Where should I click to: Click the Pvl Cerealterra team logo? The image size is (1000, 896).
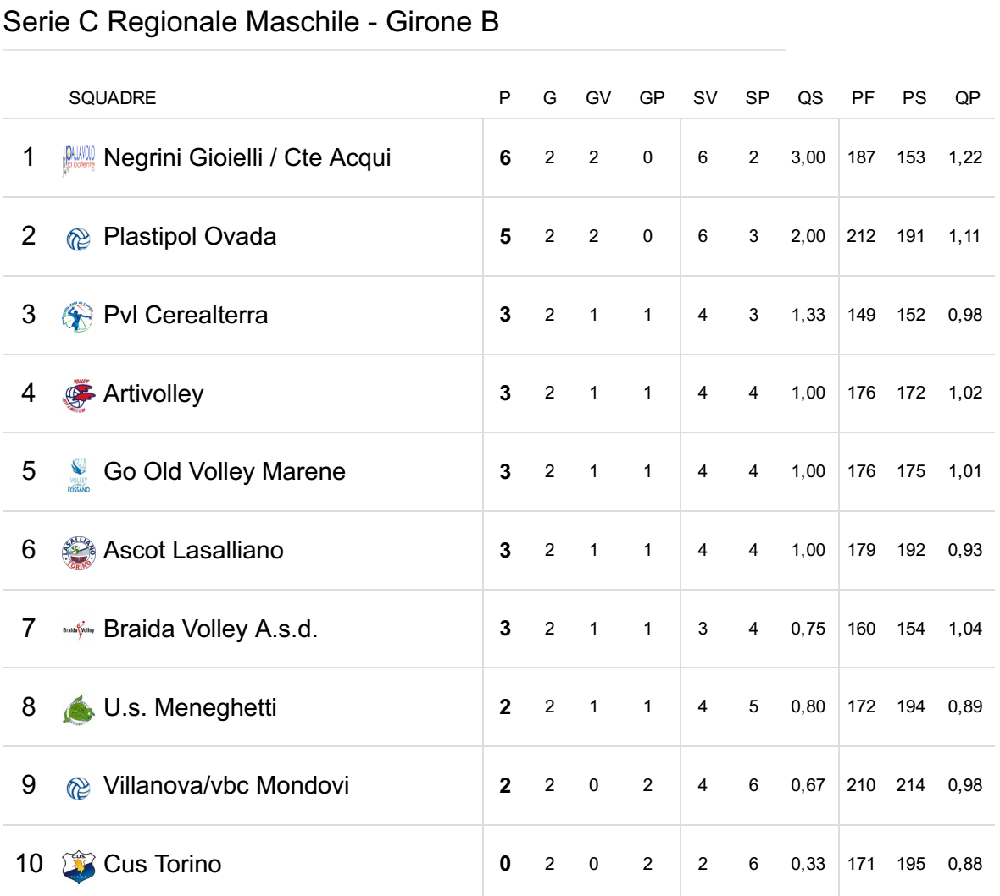tap(78, 316)
